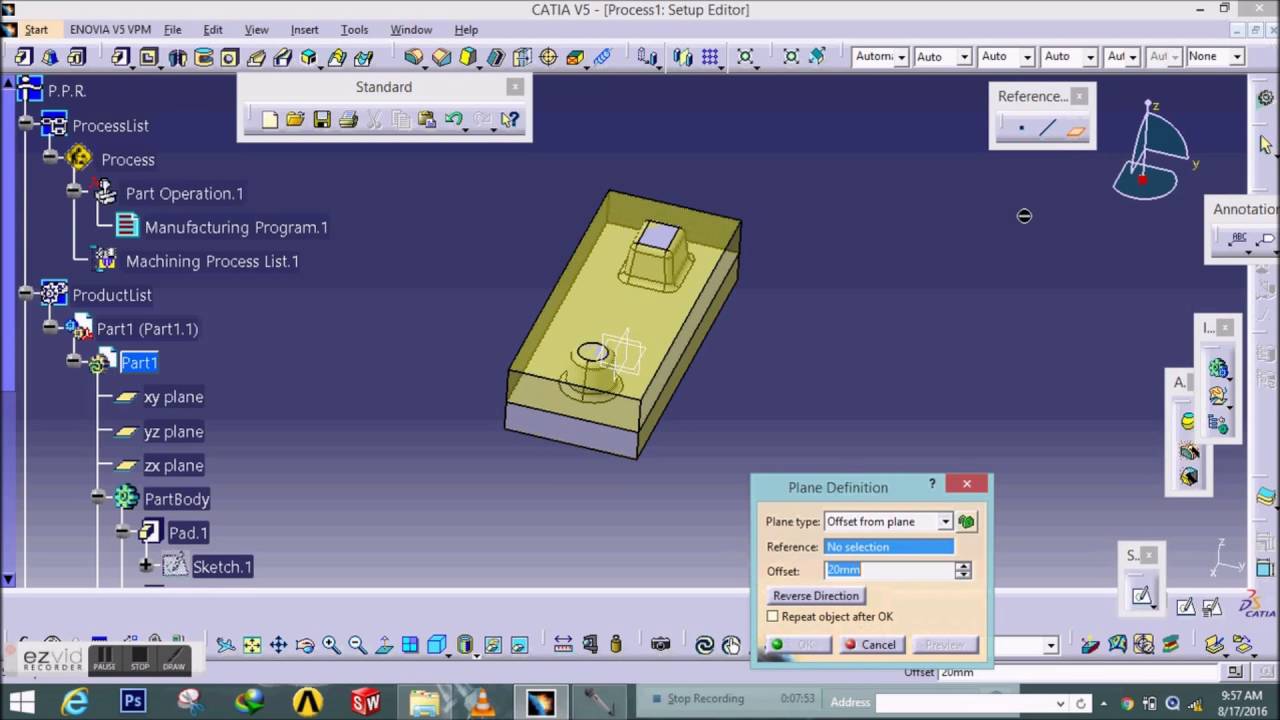This screenshot has height=720, width=1280.
Task: Click the Pan view icon in bottom toolbar
Action: point(278,645)
